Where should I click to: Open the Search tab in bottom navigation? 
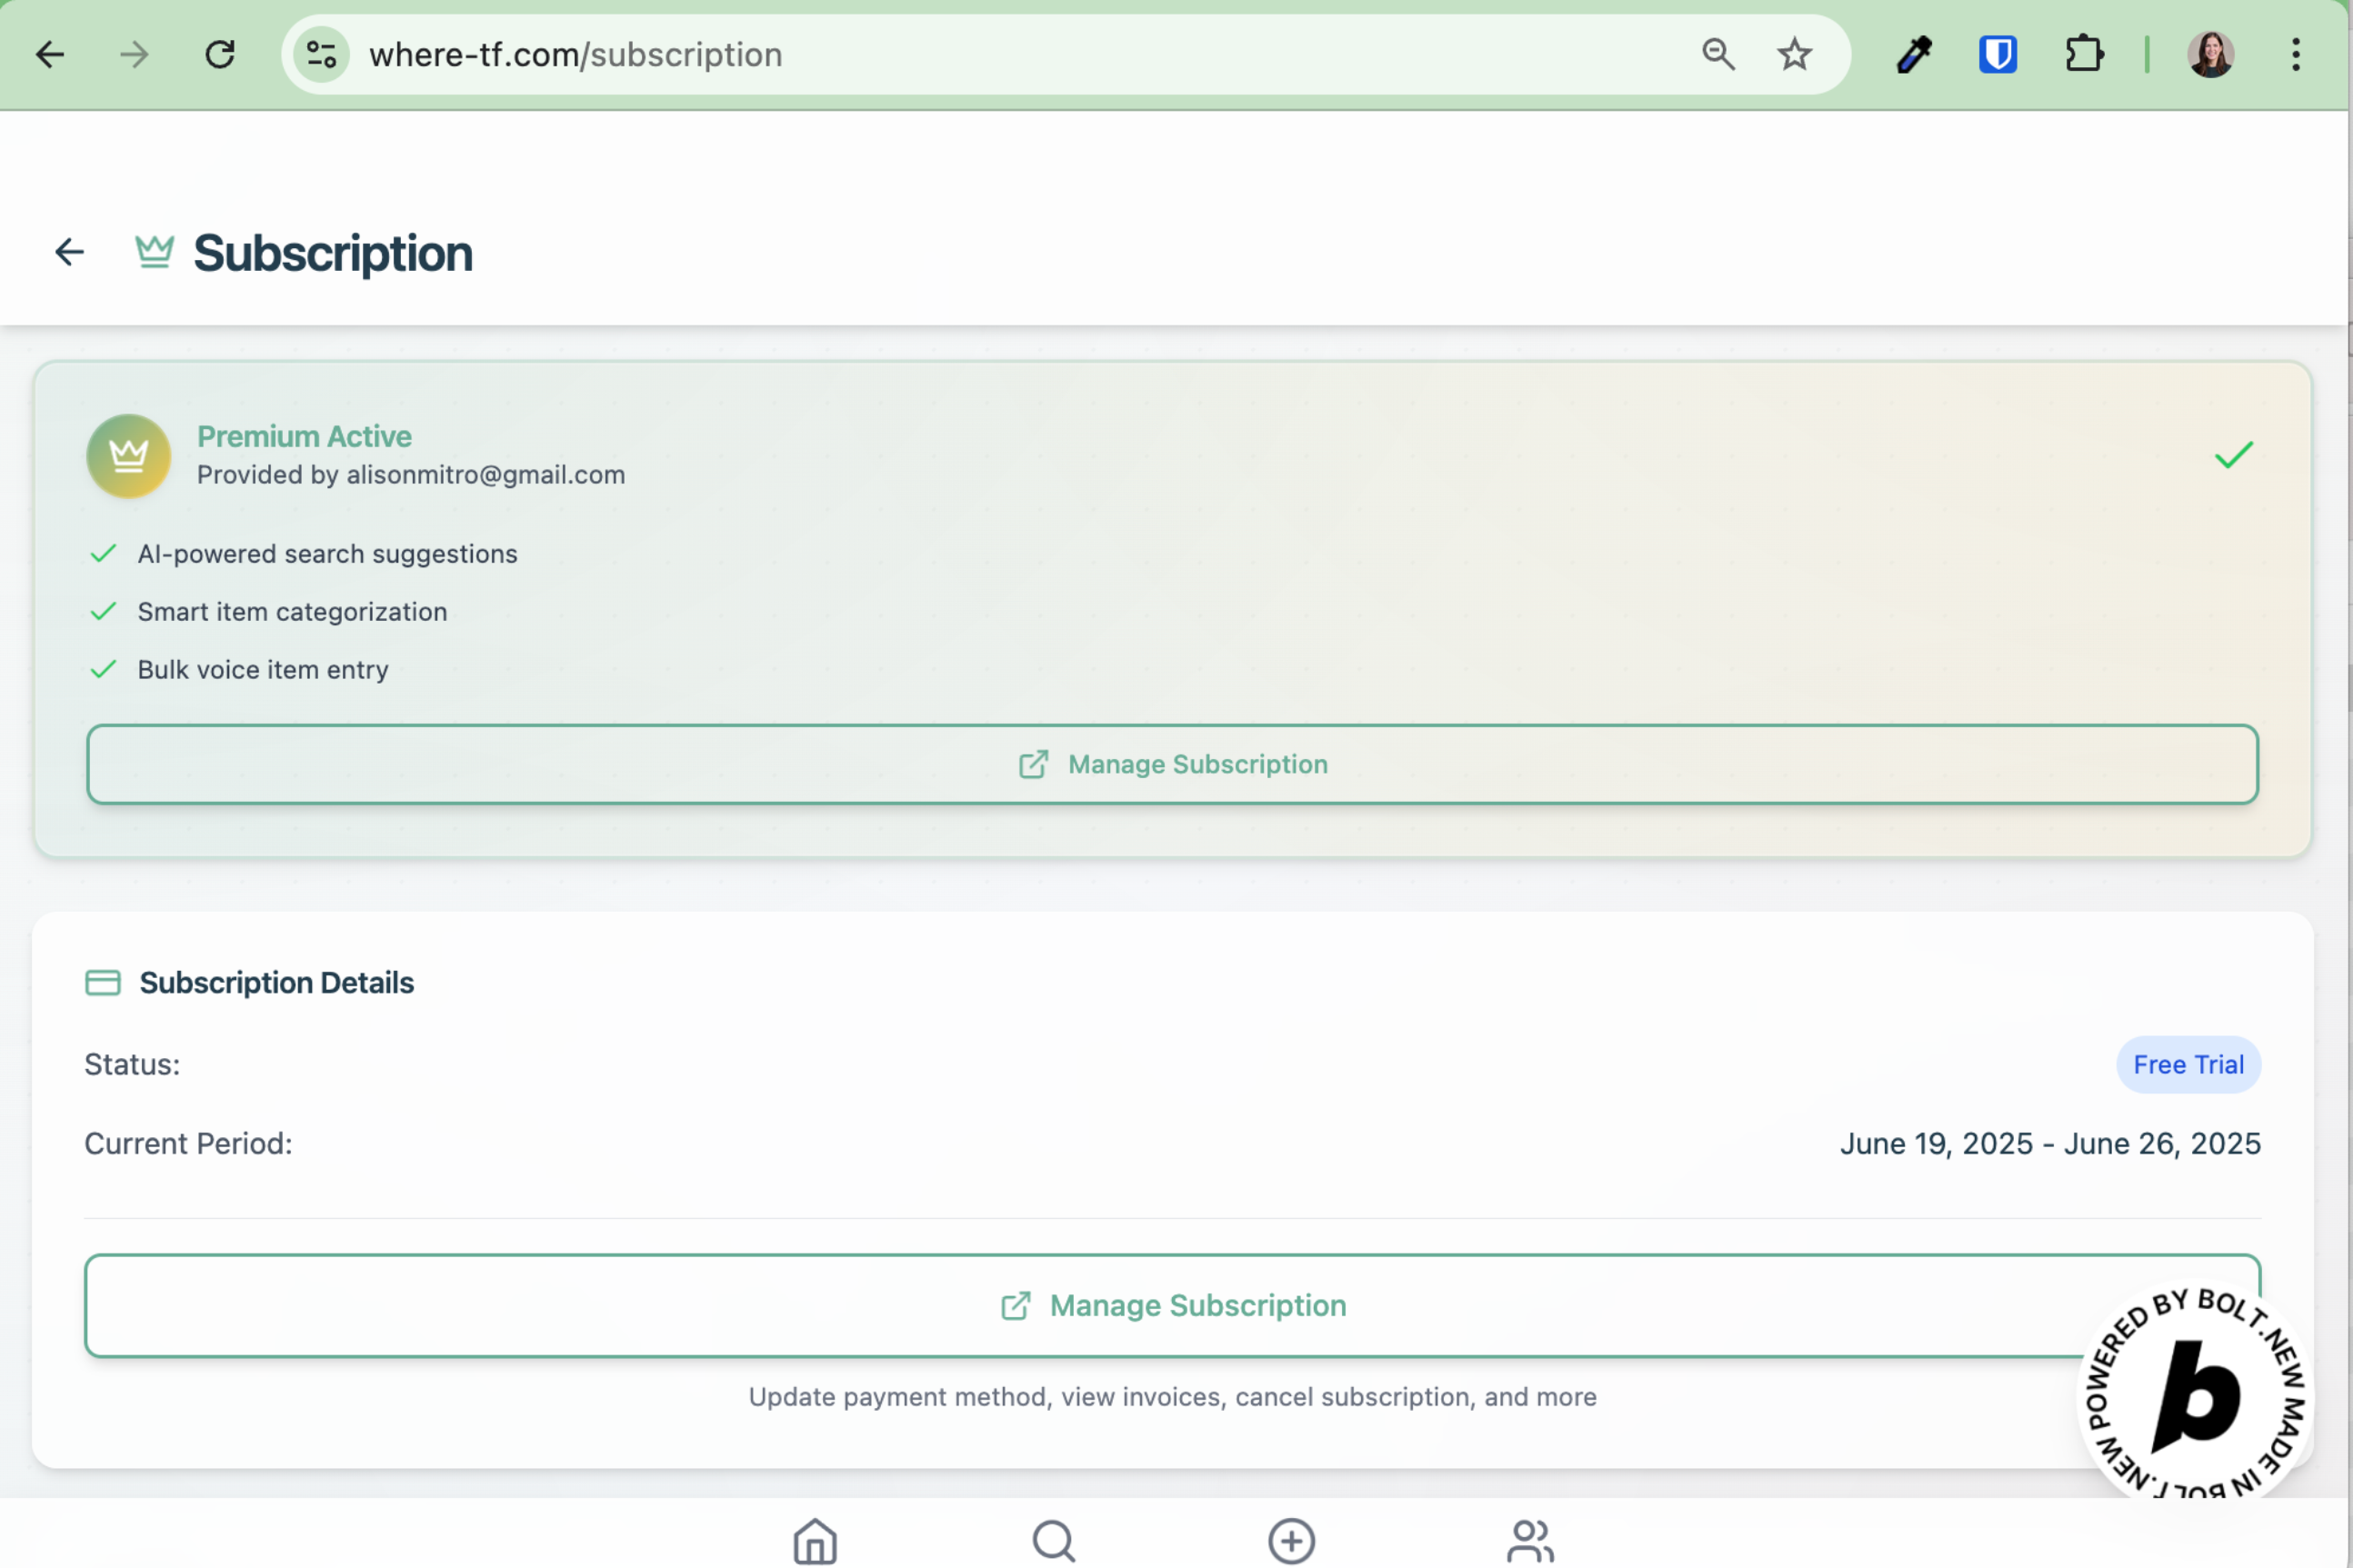coord(1053,1540)
